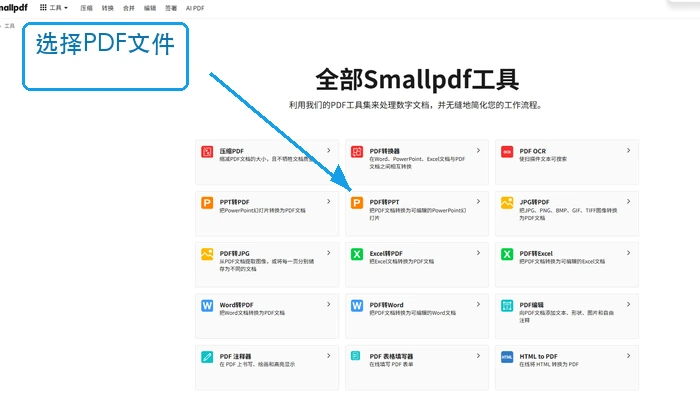
Task: Expand the PDF OCR card chevron
Action: [628, 150]
